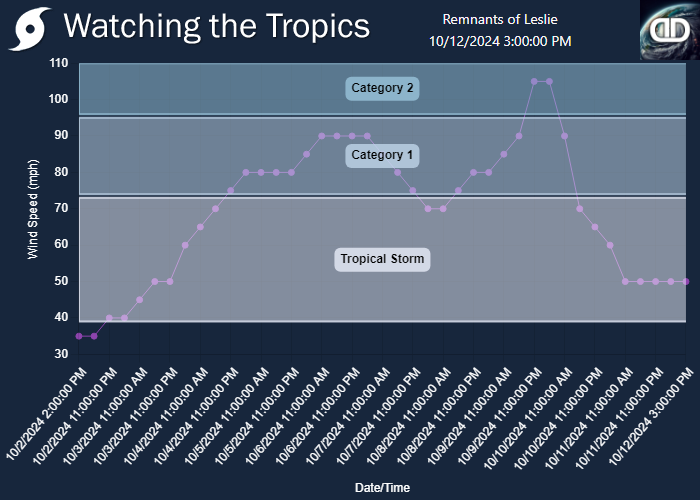Select the first 90 mph point on 10/6

321,136
